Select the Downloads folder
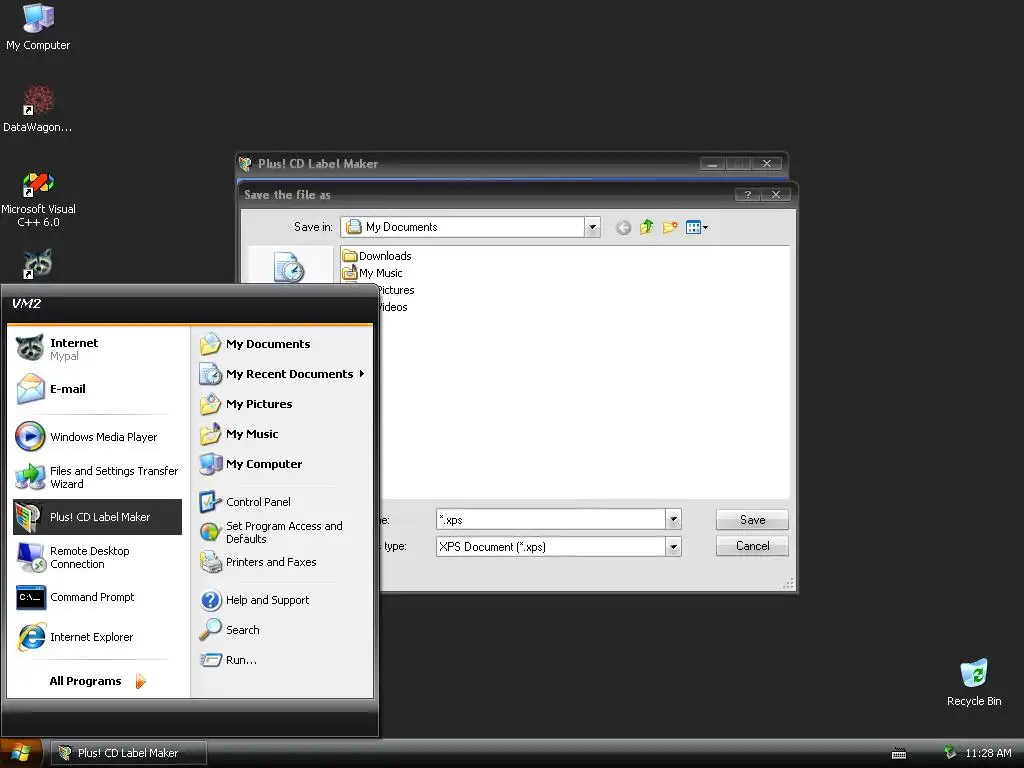The image size is (1024, 768). pyautogui.click(x=377, y=256)
